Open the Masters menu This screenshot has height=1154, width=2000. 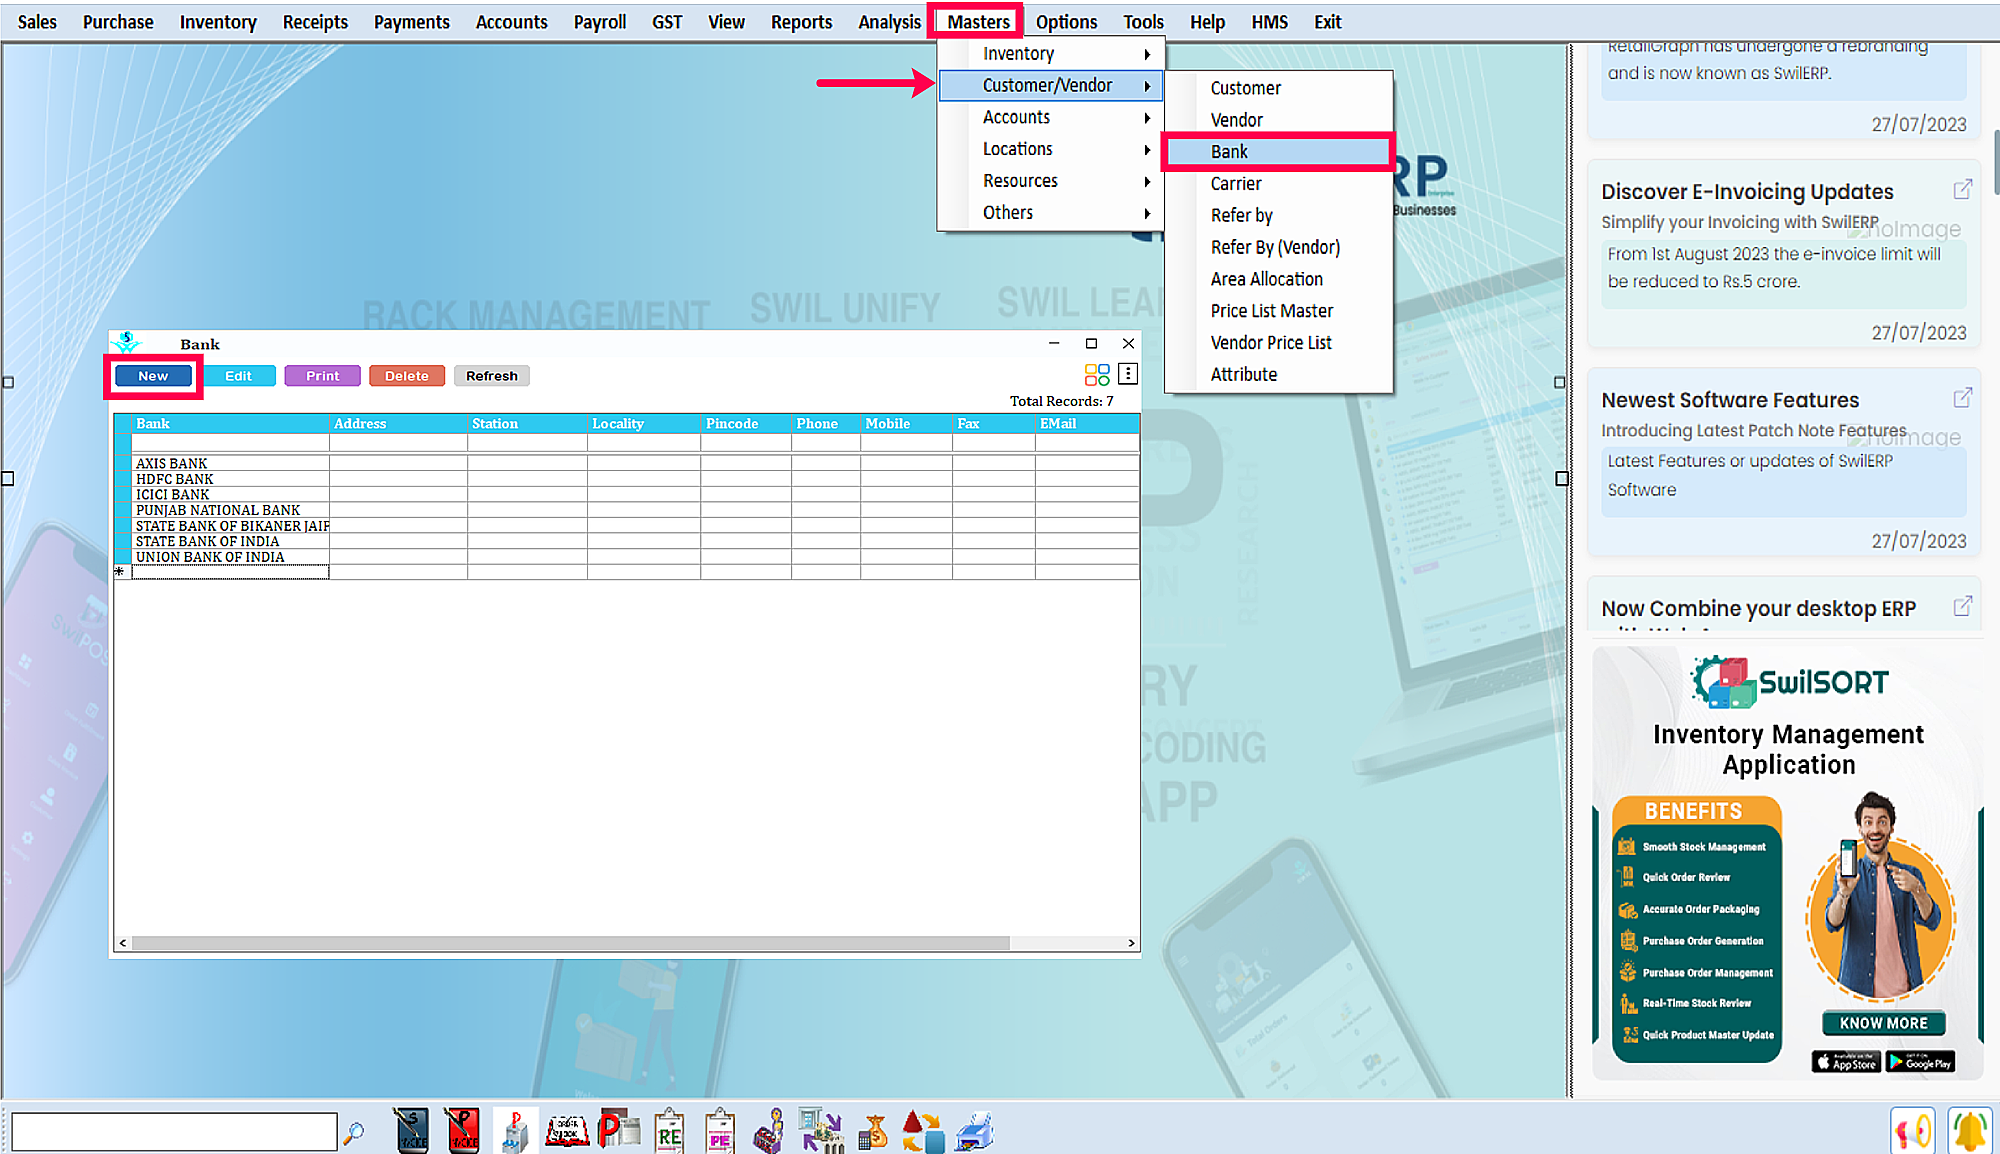click(978, 21)
